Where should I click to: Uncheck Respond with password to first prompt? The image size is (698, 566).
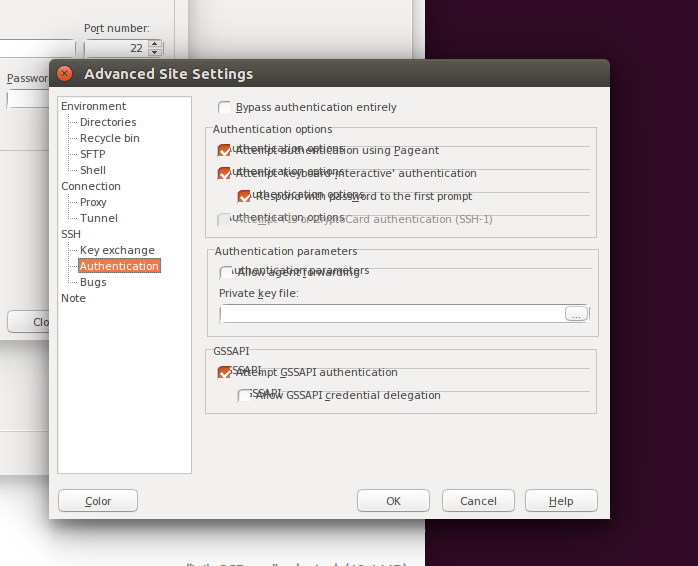[x=245, y=197]
